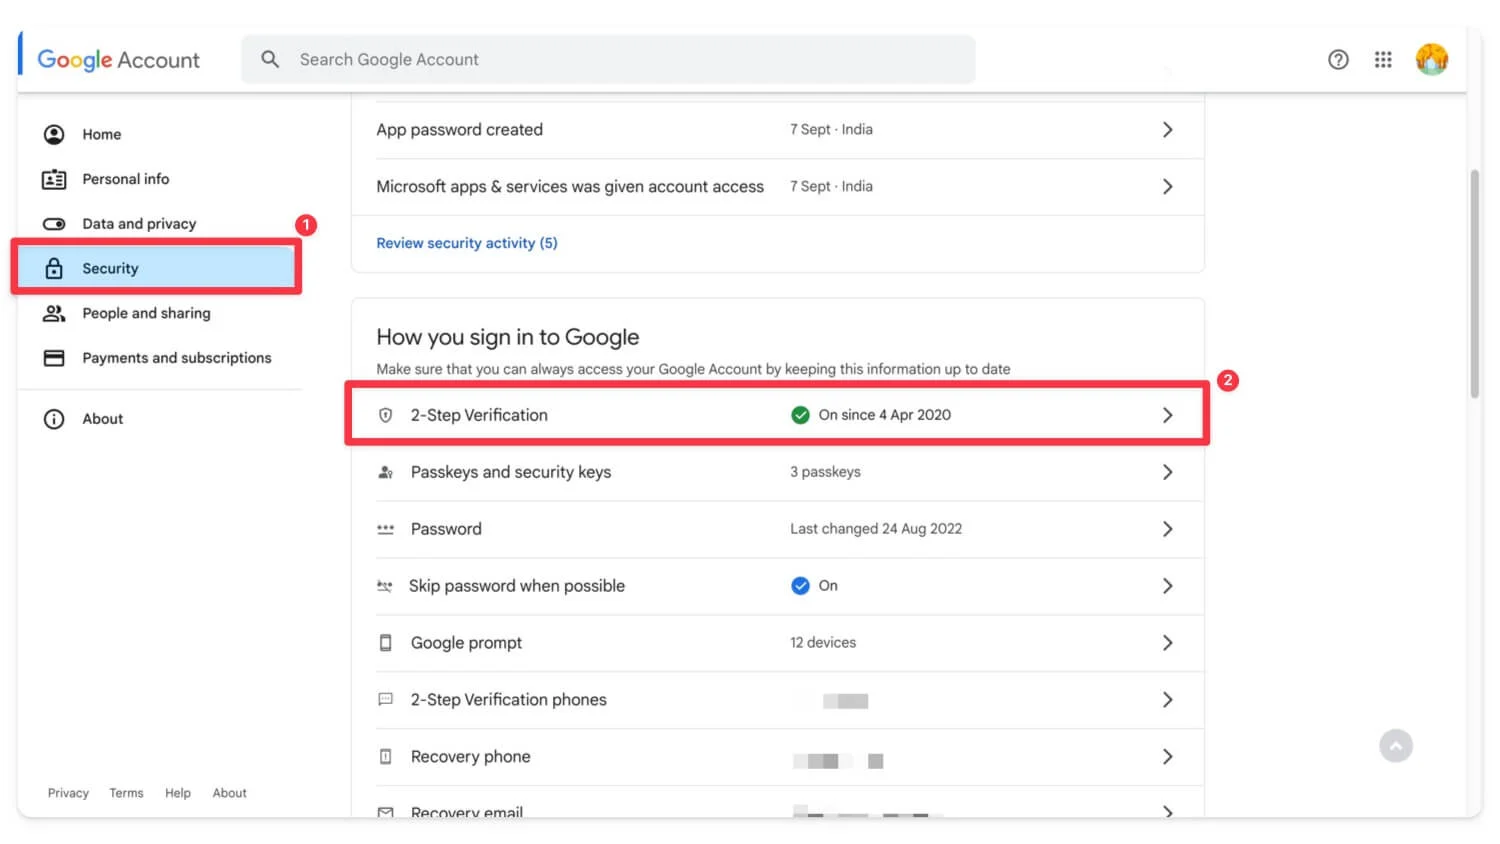Open the Google apps grid icon
This screenshot has width=1500, height=844.
point(1383,60)
